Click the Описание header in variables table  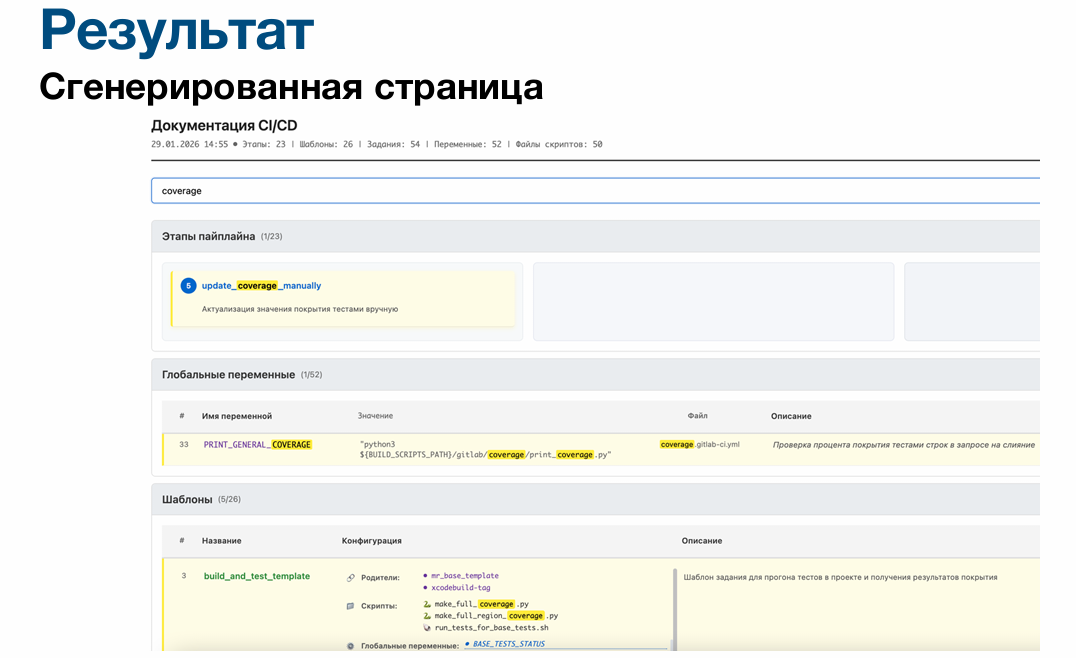[x=791, y=416]
